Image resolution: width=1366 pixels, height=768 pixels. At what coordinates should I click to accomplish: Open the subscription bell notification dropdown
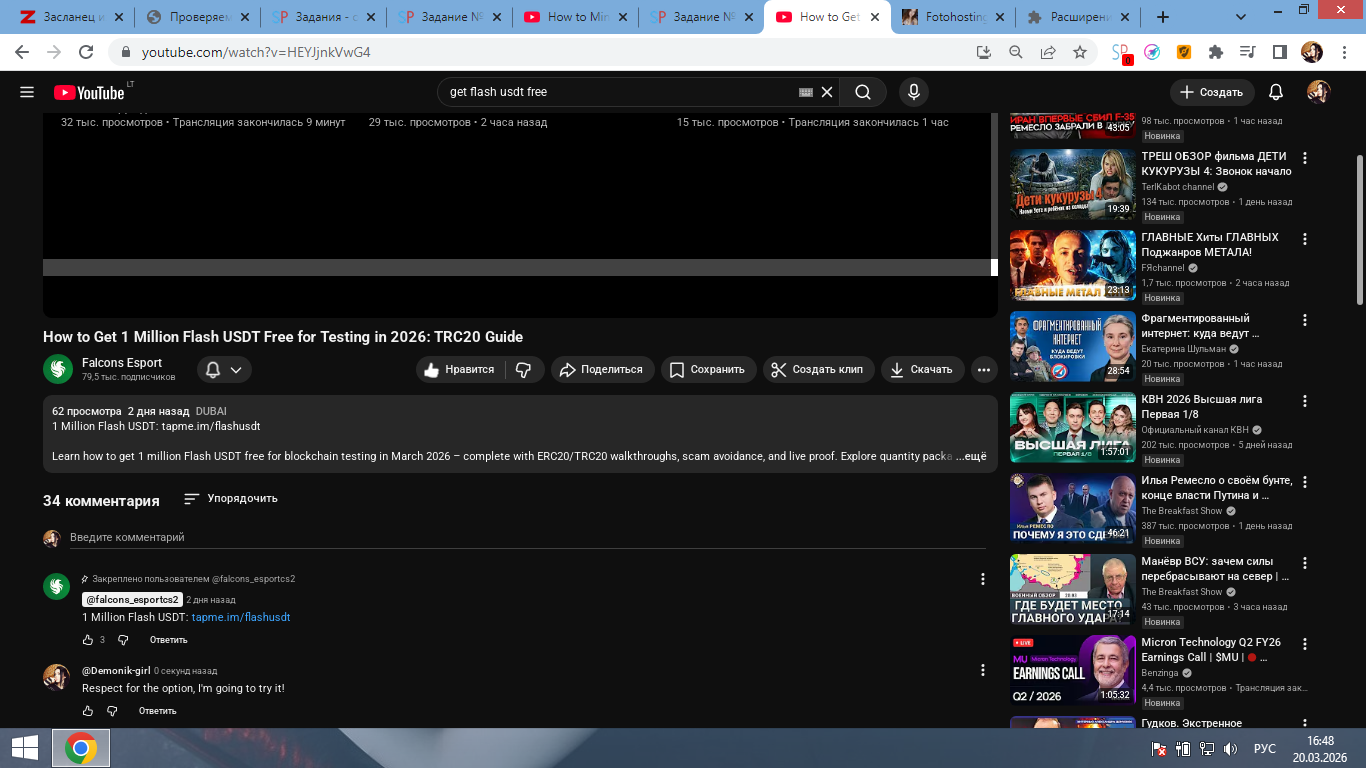click(224, 370)
